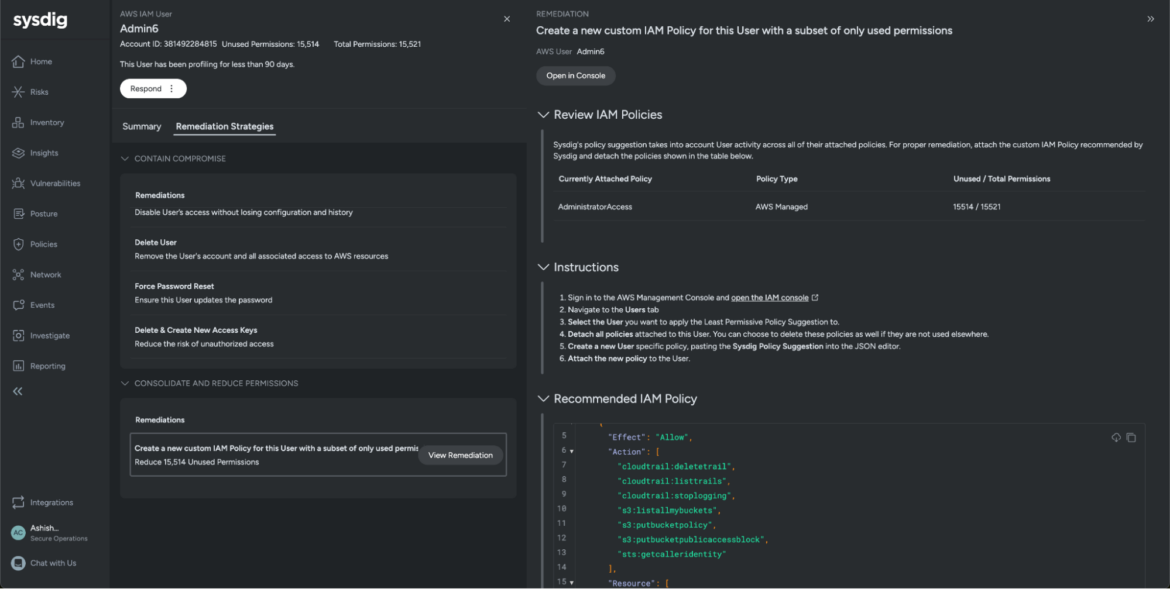Click the AWS Managed policy type cell
The image size is (1170, 589).
tap(781, 207)
